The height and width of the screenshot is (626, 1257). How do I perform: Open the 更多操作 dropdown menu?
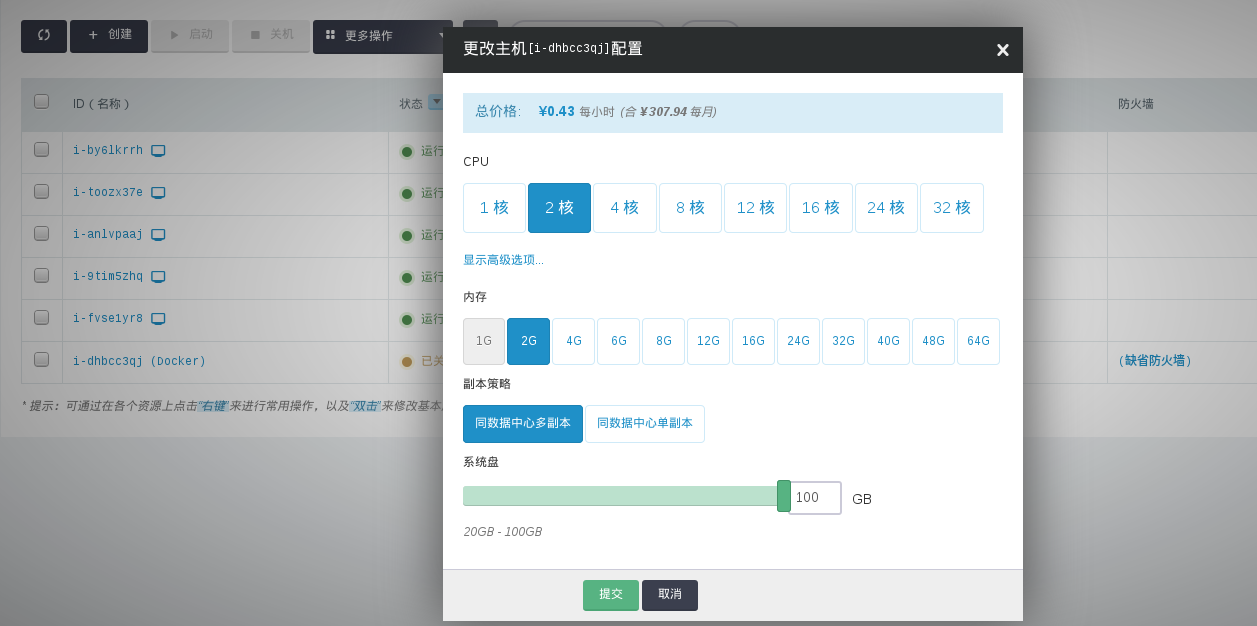[x=382, y=36]
